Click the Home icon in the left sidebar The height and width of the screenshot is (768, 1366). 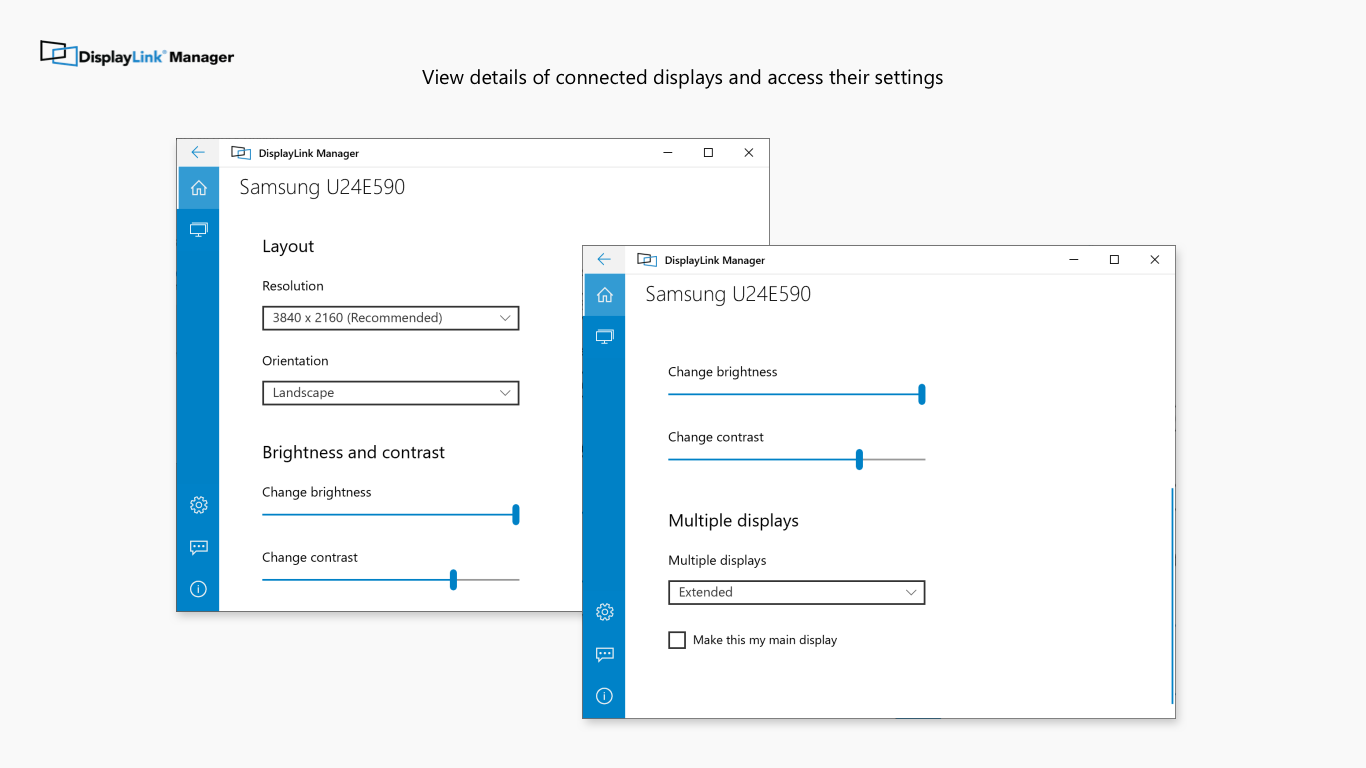click(604, 294)
